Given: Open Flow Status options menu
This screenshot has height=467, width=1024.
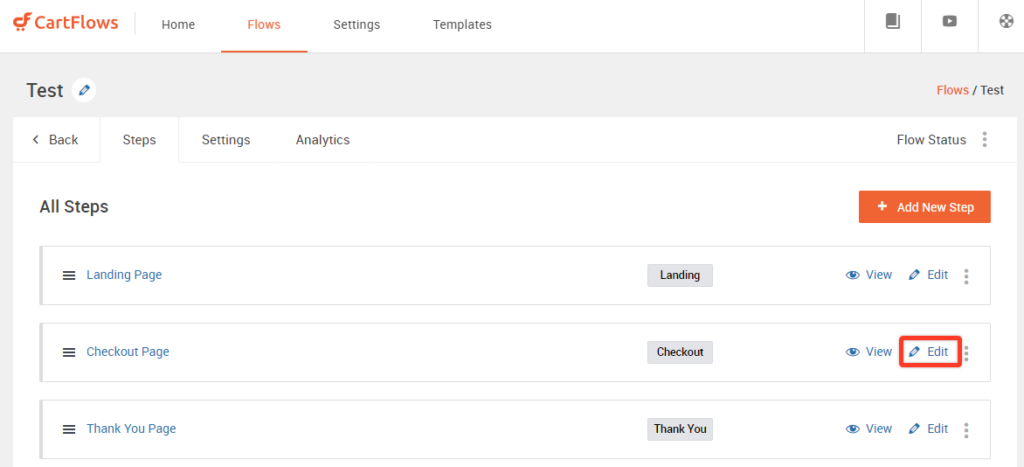Looking at the screenshot, I should 985,140.
